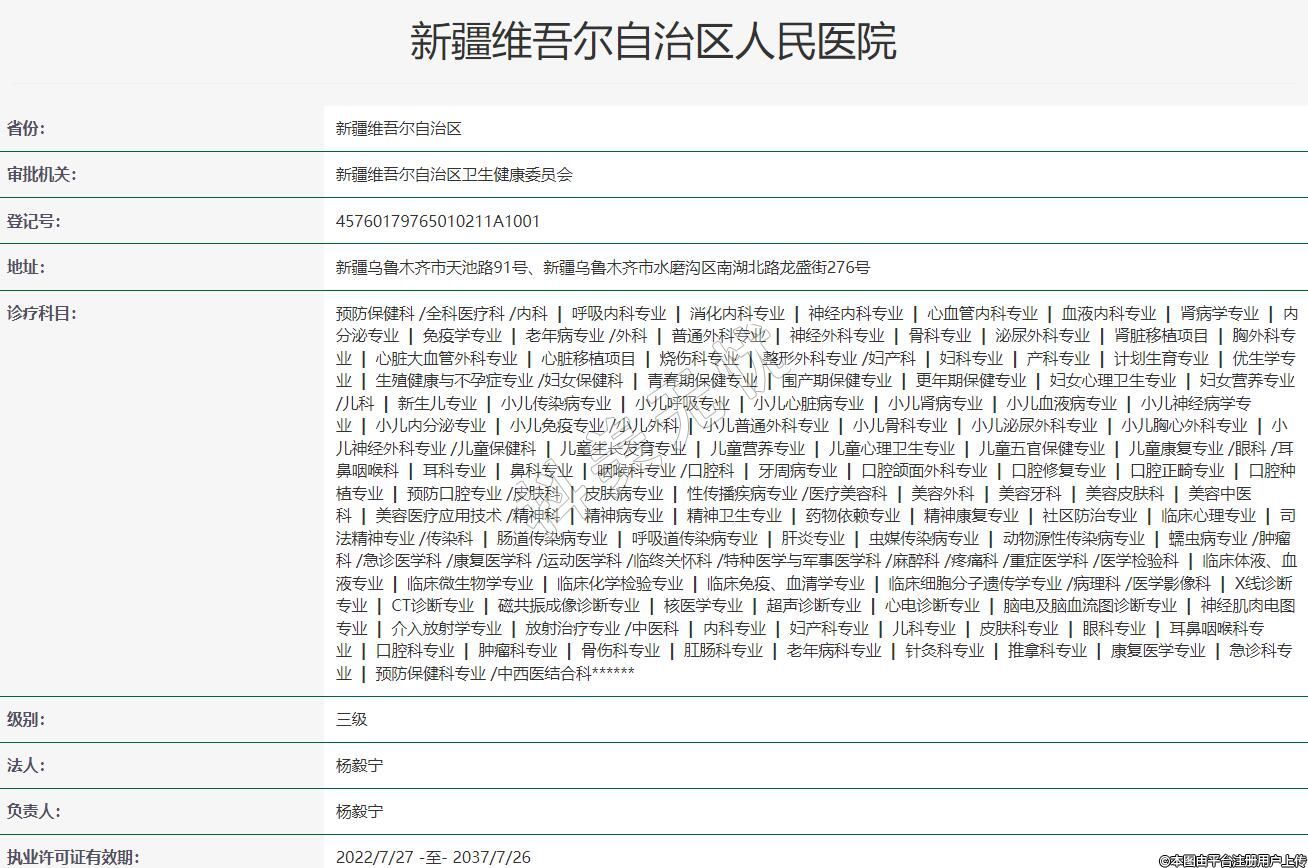1308x868 pixels.
Task: Click 新疆维吾尔自治区卫生健康委员会 approval authority value
Action: pyautogui.click(x=454, y=175)
